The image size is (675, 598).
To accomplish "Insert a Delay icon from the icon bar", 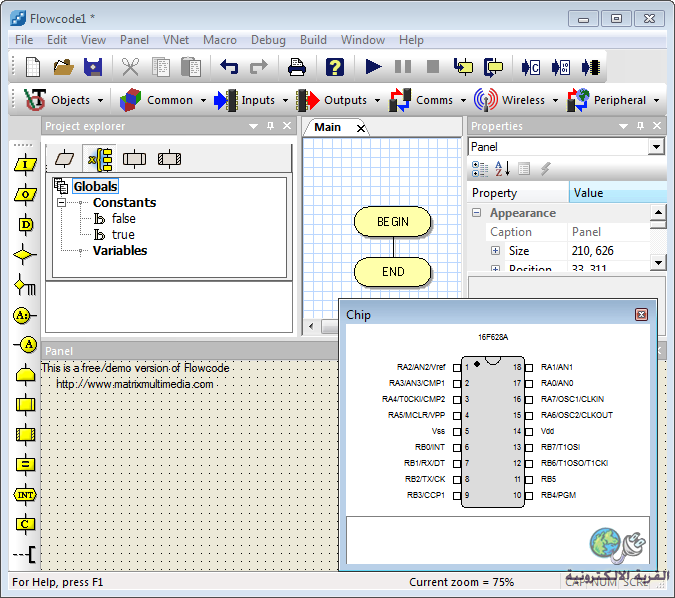I will point(25,224).
